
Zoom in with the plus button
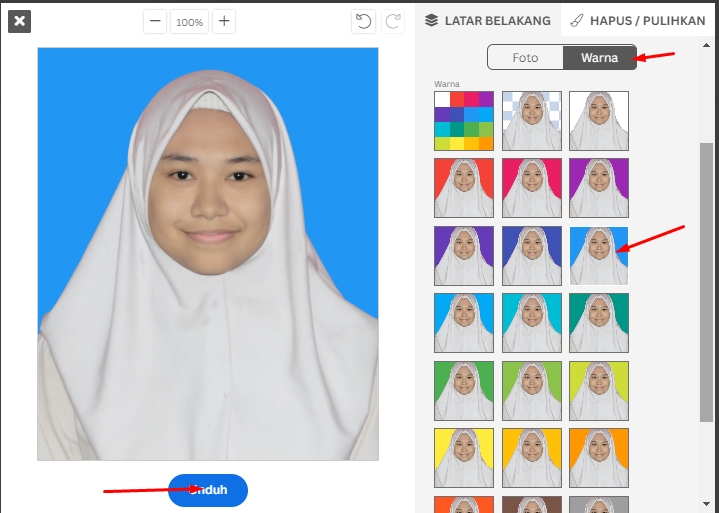224,22
